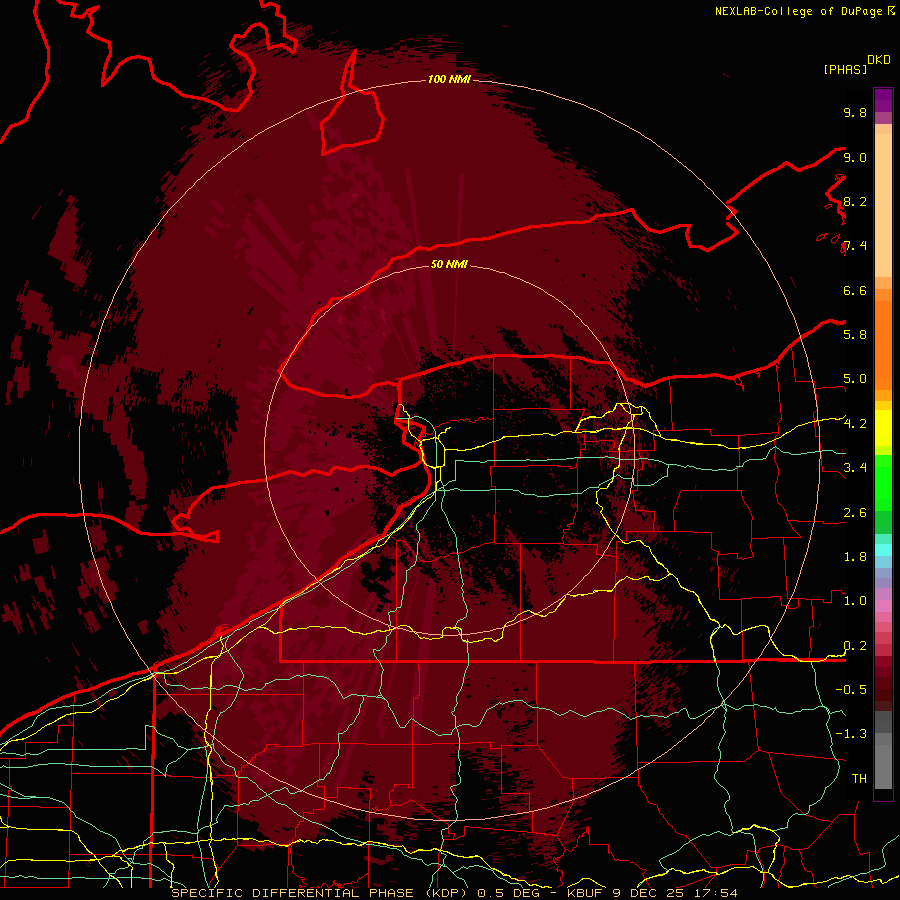Click the 6.6 scale value
Image resolution: width=900 pixels, height=900 pixels.
point(855,290)
